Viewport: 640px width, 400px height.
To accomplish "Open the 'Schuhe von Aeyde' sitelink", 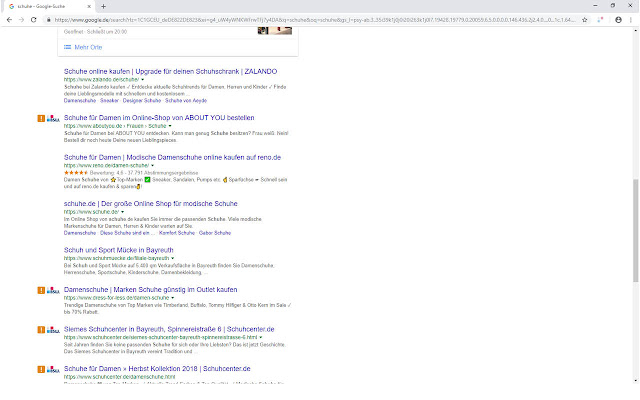I will 186,100.
